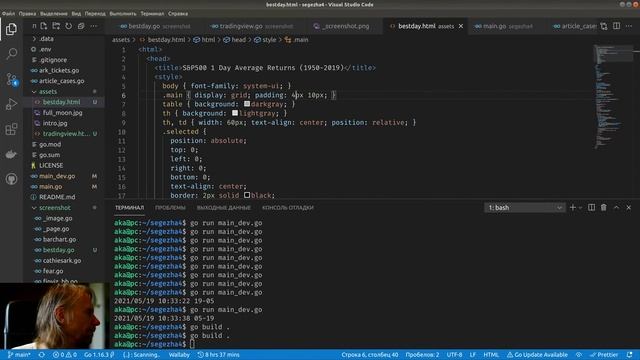Collapse the assets folder
The height and width of the screenshot is (360, 640).
[x=34, y=91]
